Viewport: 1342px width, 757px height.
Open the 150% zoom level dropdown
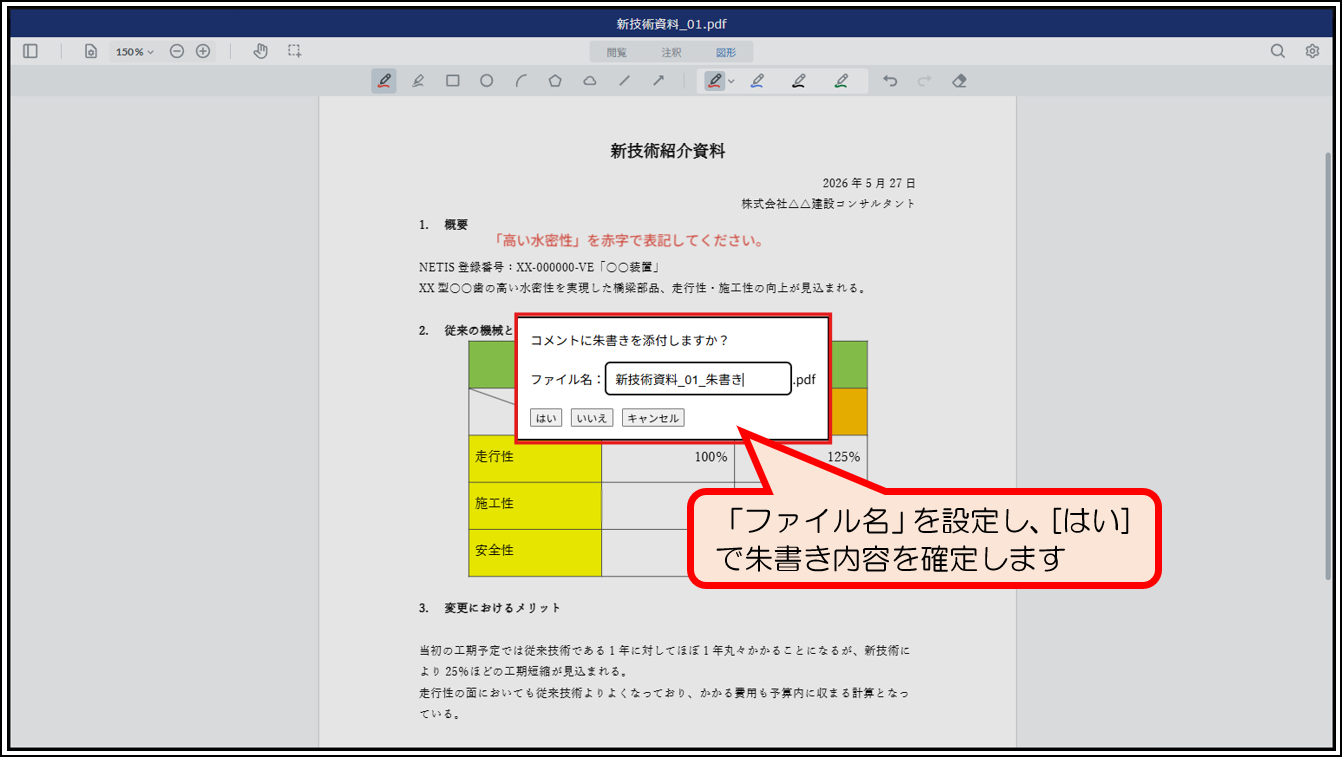135,51
